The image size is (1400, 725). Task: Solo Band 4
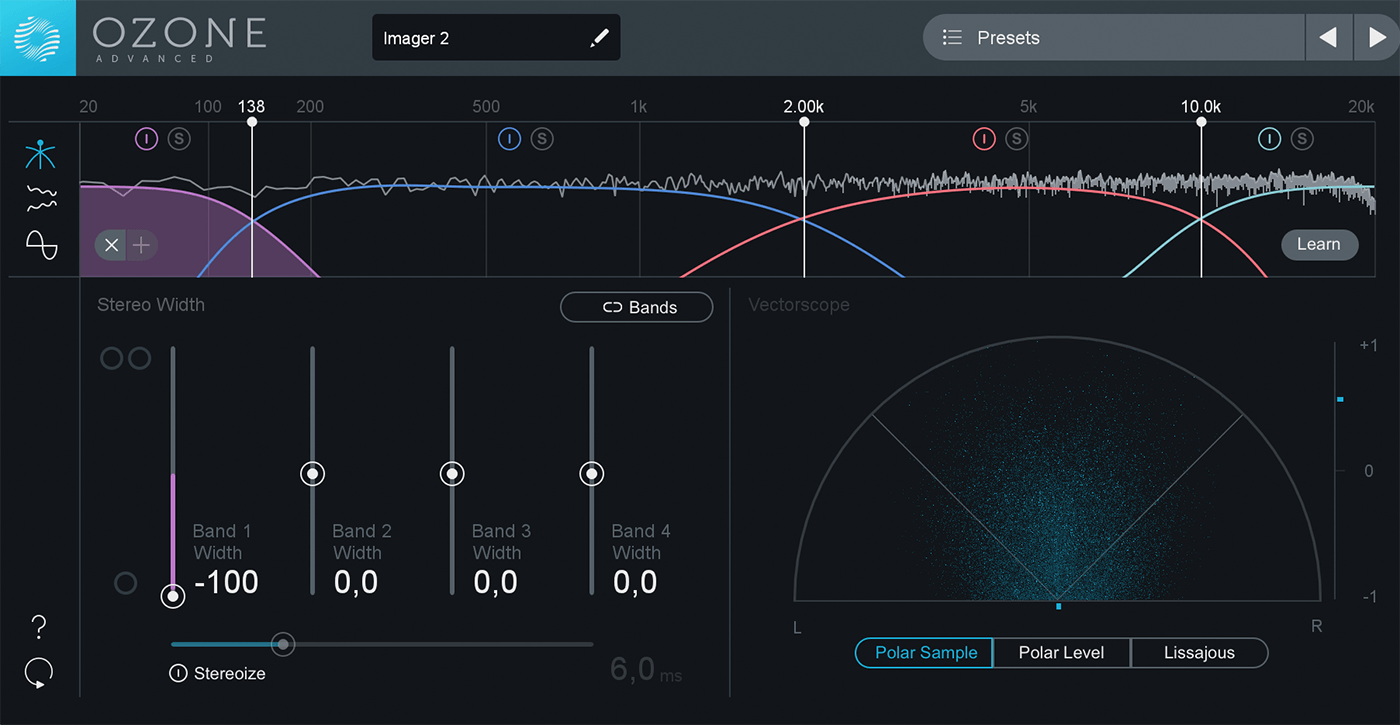click(x=1302, y=139)
